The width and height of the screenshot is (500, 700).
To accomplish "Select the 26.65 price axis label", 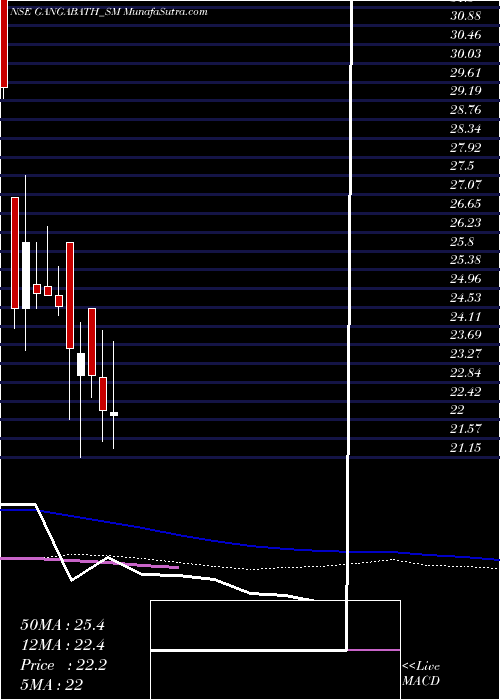I will [x=466, y=204].
